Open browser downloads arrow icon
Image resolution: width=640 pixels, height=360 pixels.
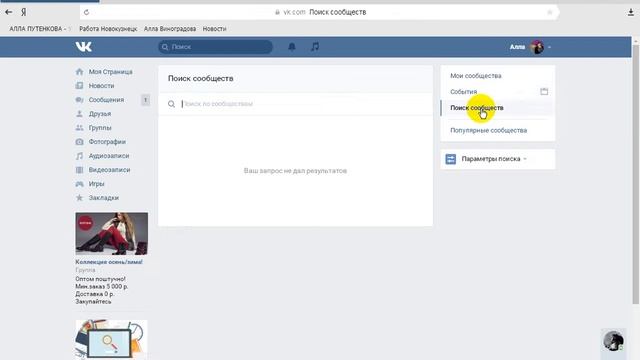(x=631, y=13)
